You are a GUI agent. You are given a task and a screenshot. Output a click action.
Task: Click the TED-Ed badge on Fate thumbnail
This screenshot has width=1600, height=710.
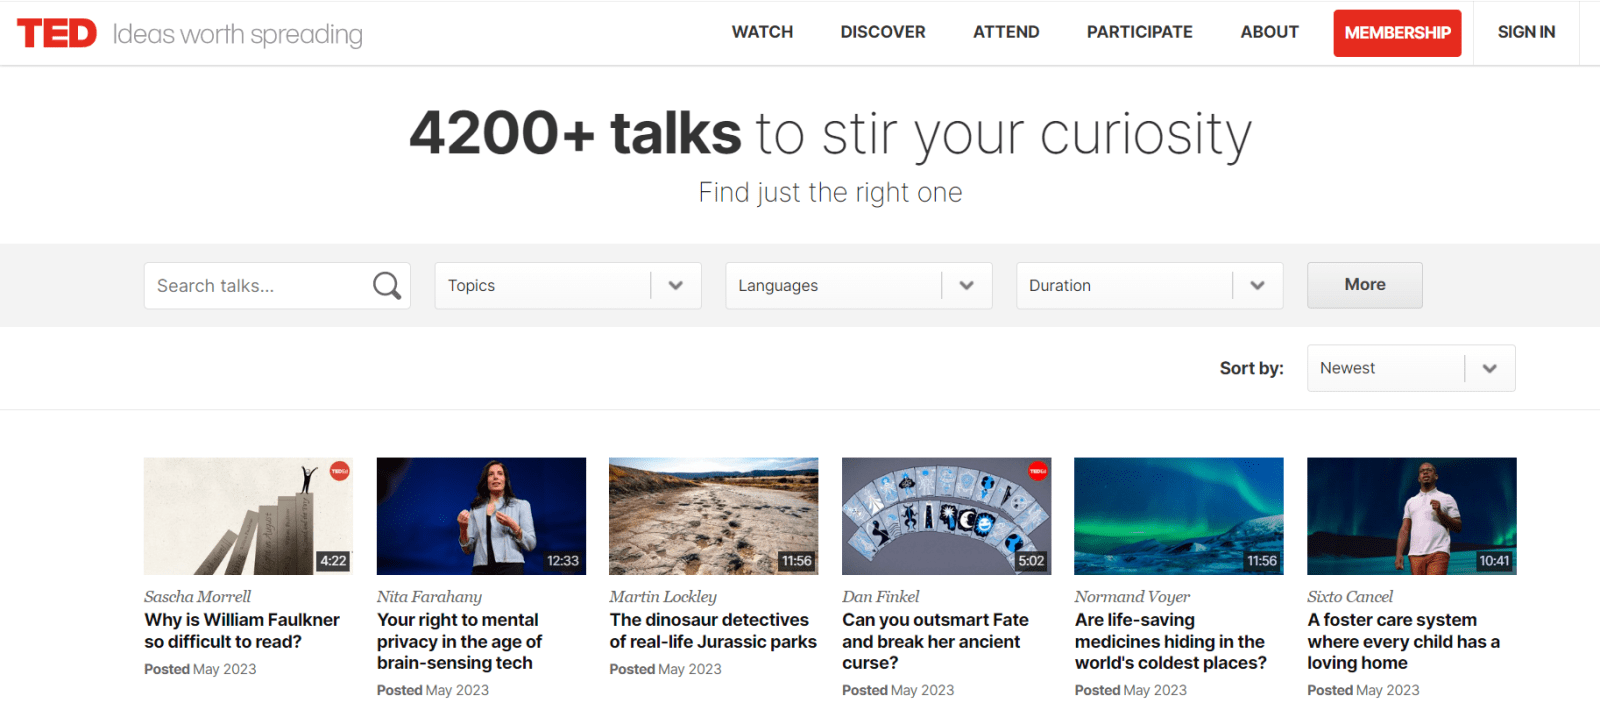tap(1037, 471)
